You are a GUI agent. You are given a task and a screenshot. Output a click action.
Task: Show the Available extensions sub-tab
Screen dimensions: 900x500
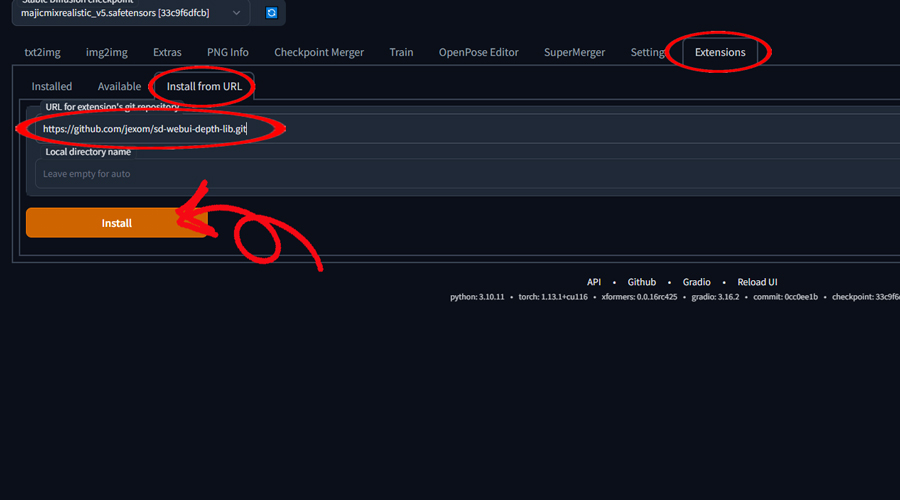tap(119, 86)
